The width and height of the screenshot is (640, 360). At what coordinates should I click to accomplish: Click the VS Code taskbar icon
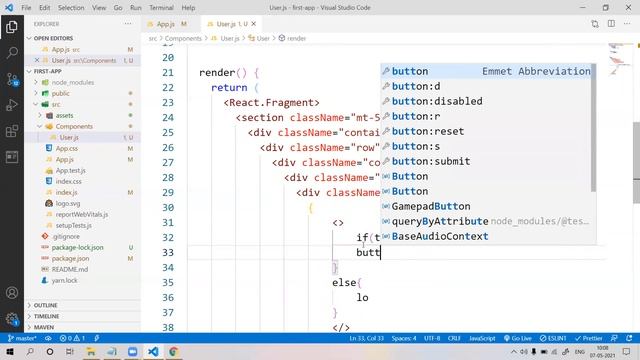click(x=153, y=352)
